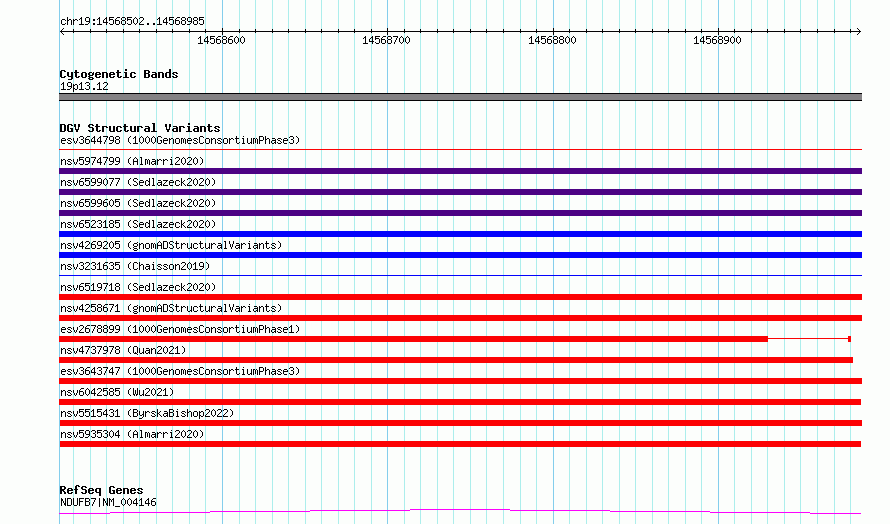Click the chr19:14568502..14568985 region label

coord(132,21)
